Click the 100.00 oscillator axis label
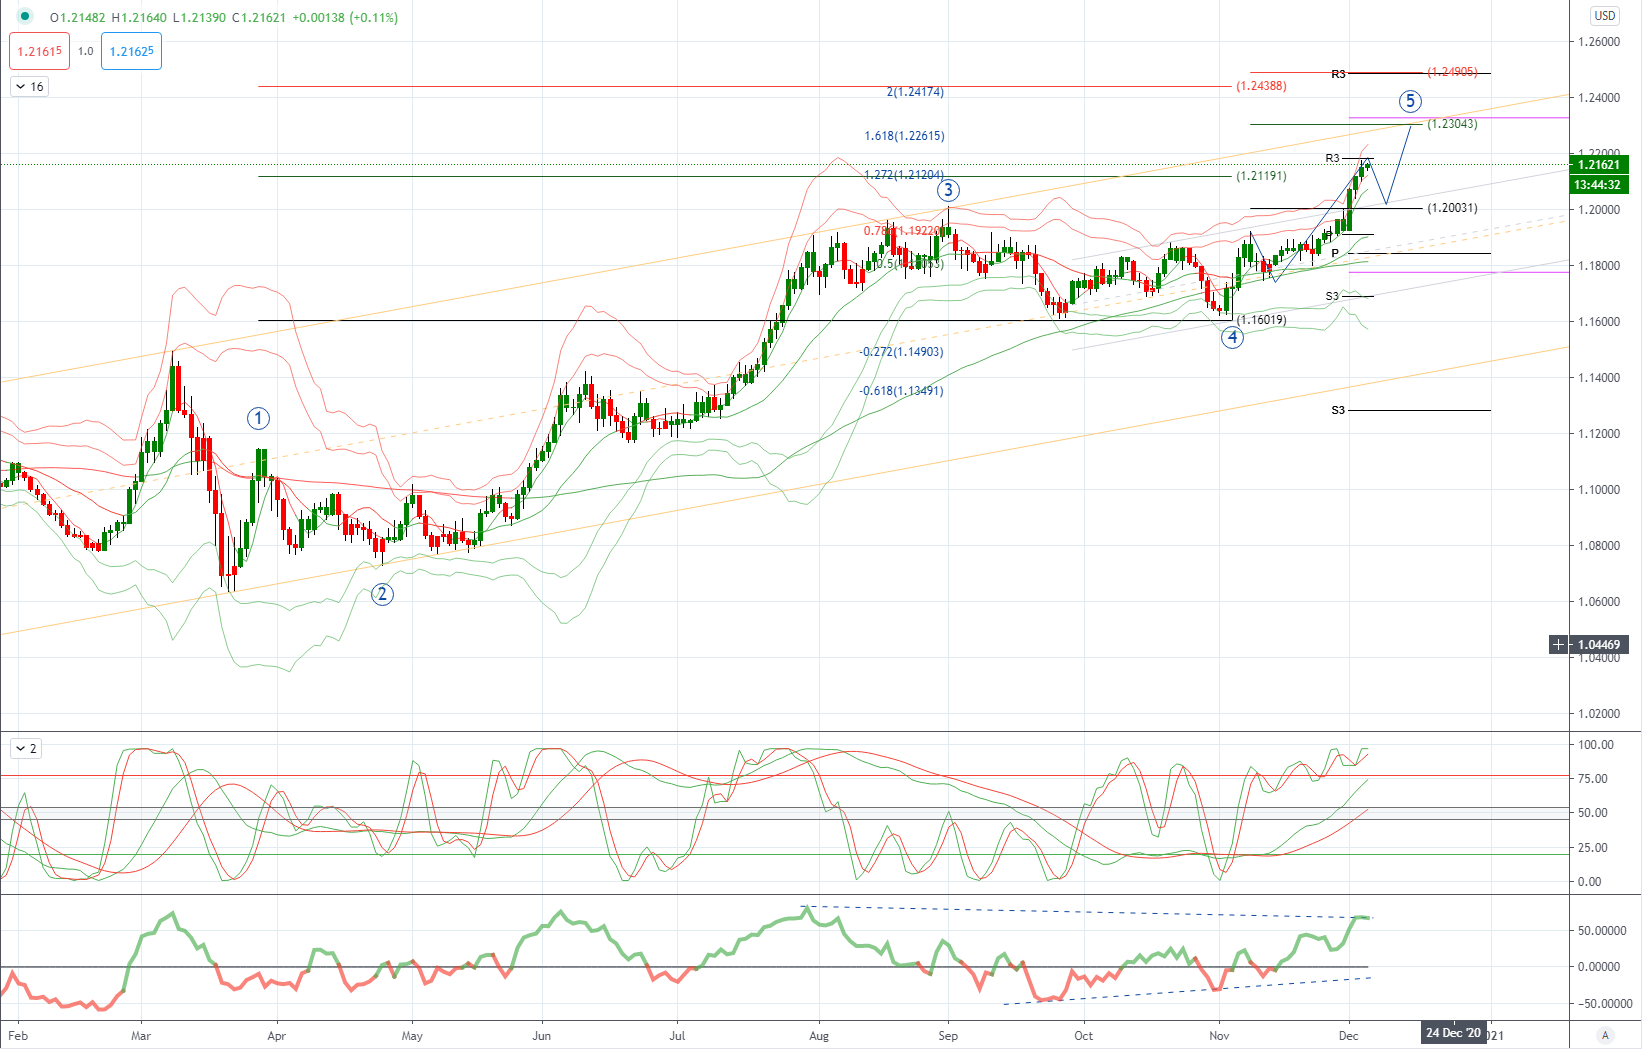 1596,745
